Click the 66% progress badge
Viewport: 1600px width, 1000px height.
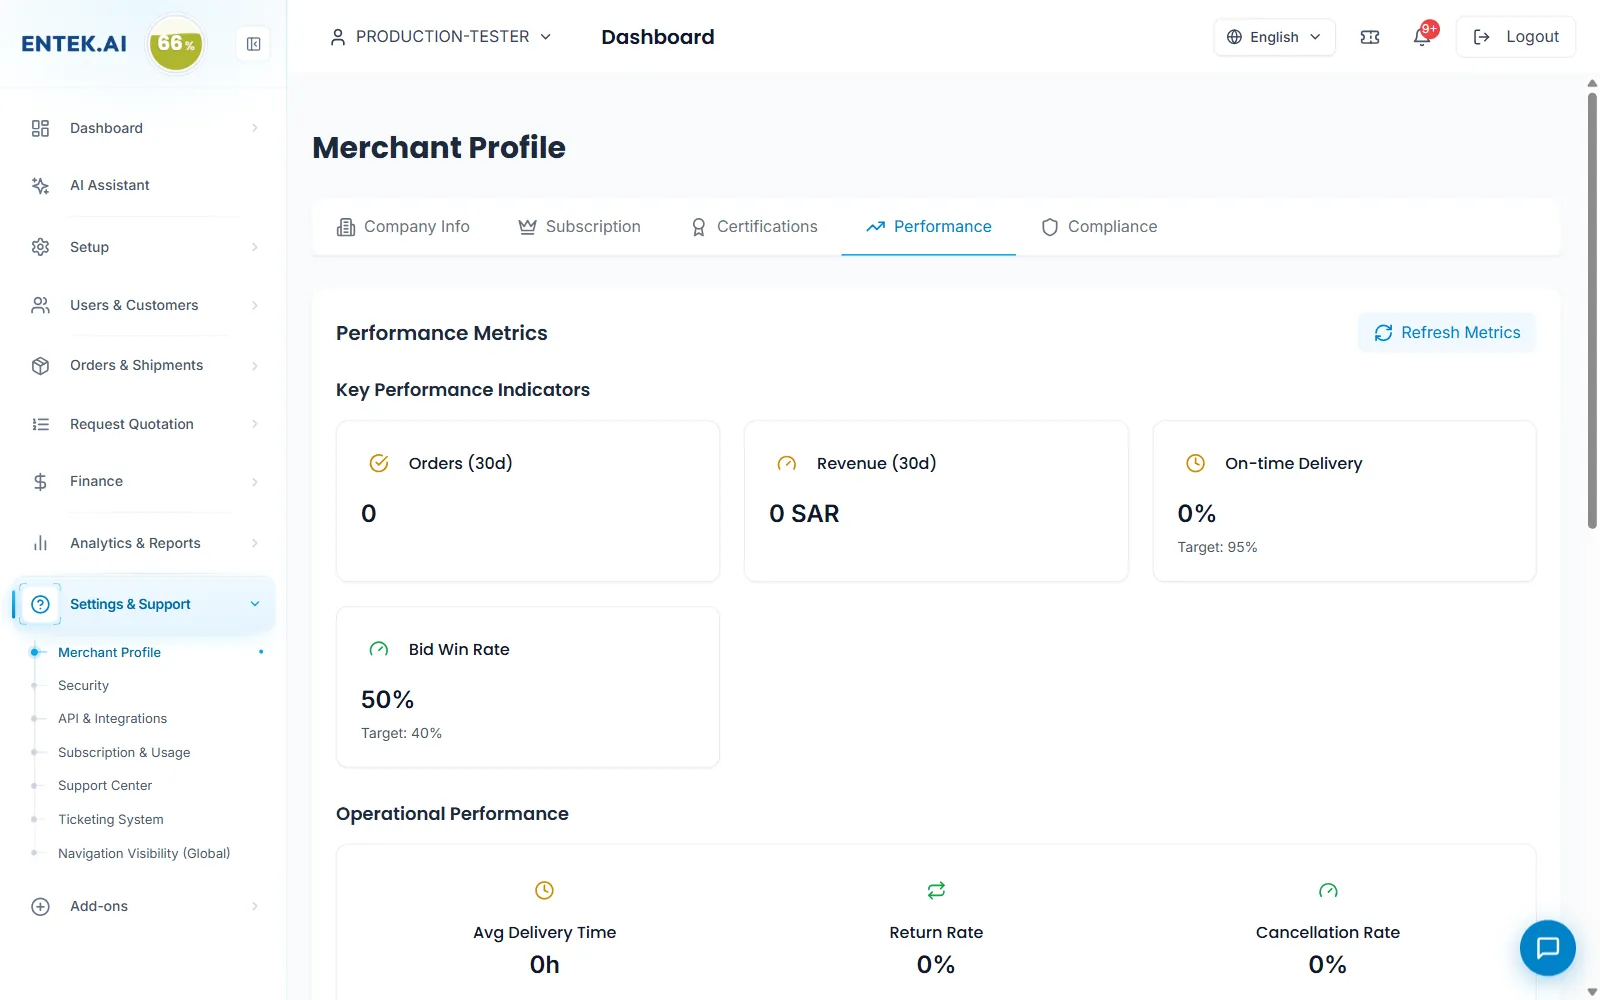176,44
